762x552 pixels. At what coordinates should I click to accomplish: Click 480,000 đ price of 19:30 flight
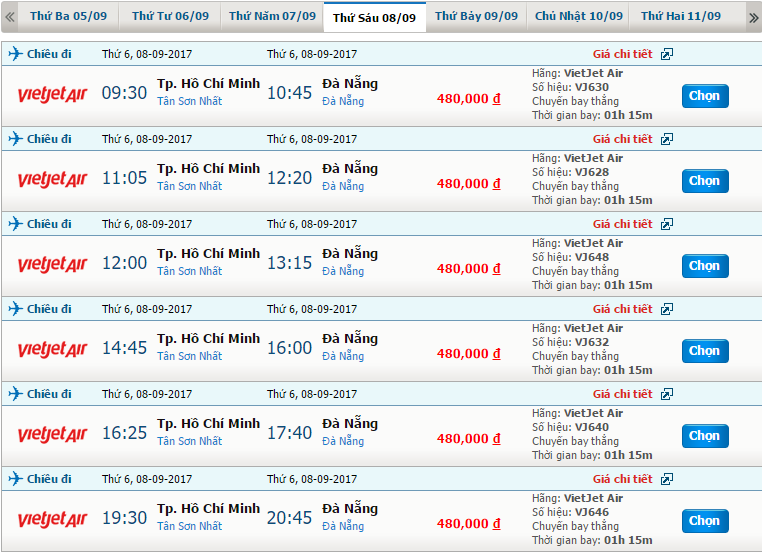coord(468,524)
